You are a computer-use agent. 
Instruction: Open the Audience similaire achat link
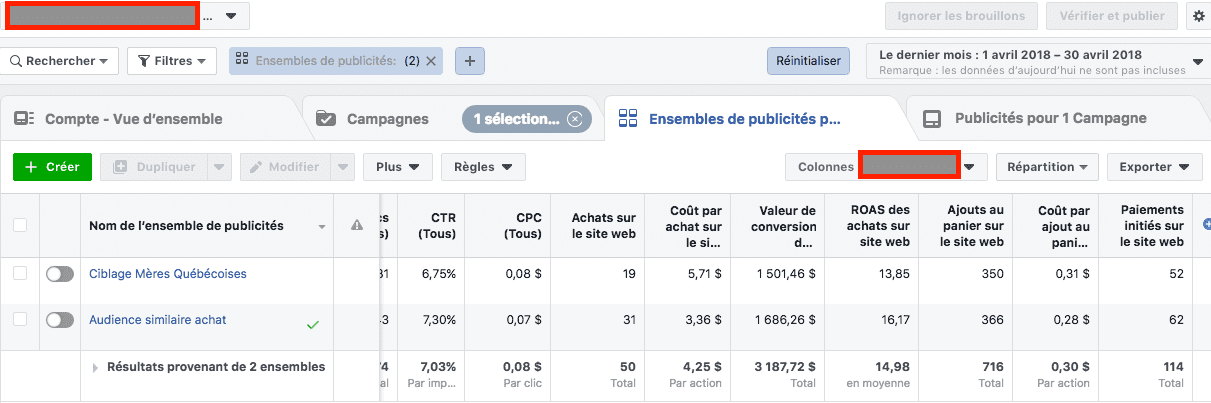pos(158,320)
